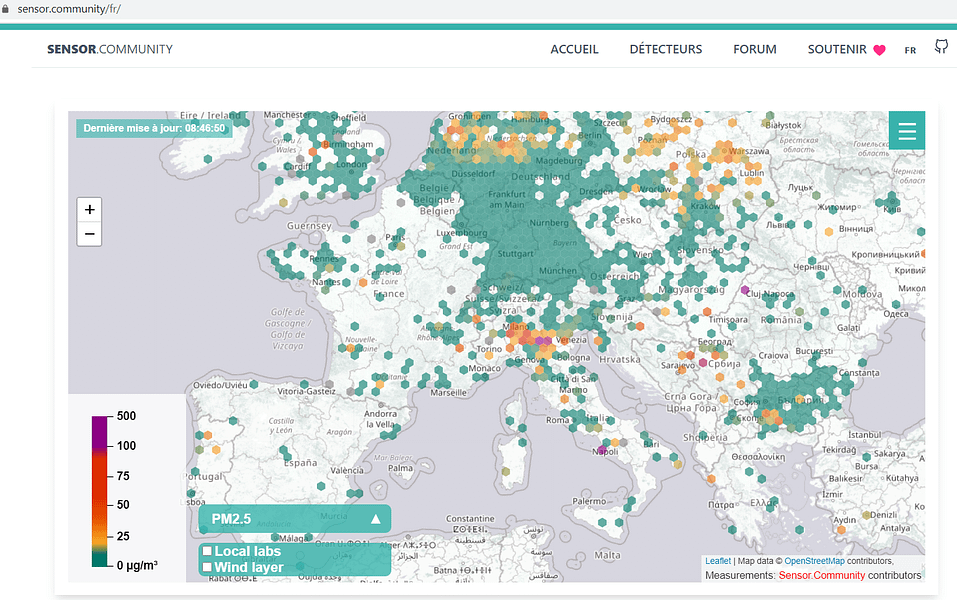
Task: Open the Sensor.Community contributors link
Action: 822,575
